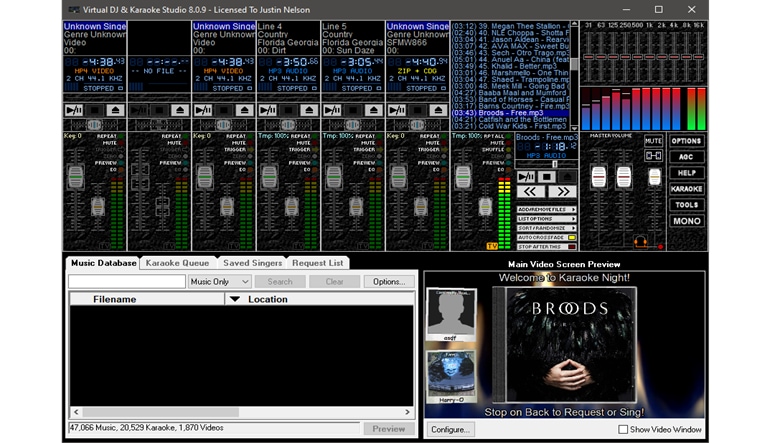
Task: Expand the Sort/Randomize menu
Action: [x=546, y=227]
